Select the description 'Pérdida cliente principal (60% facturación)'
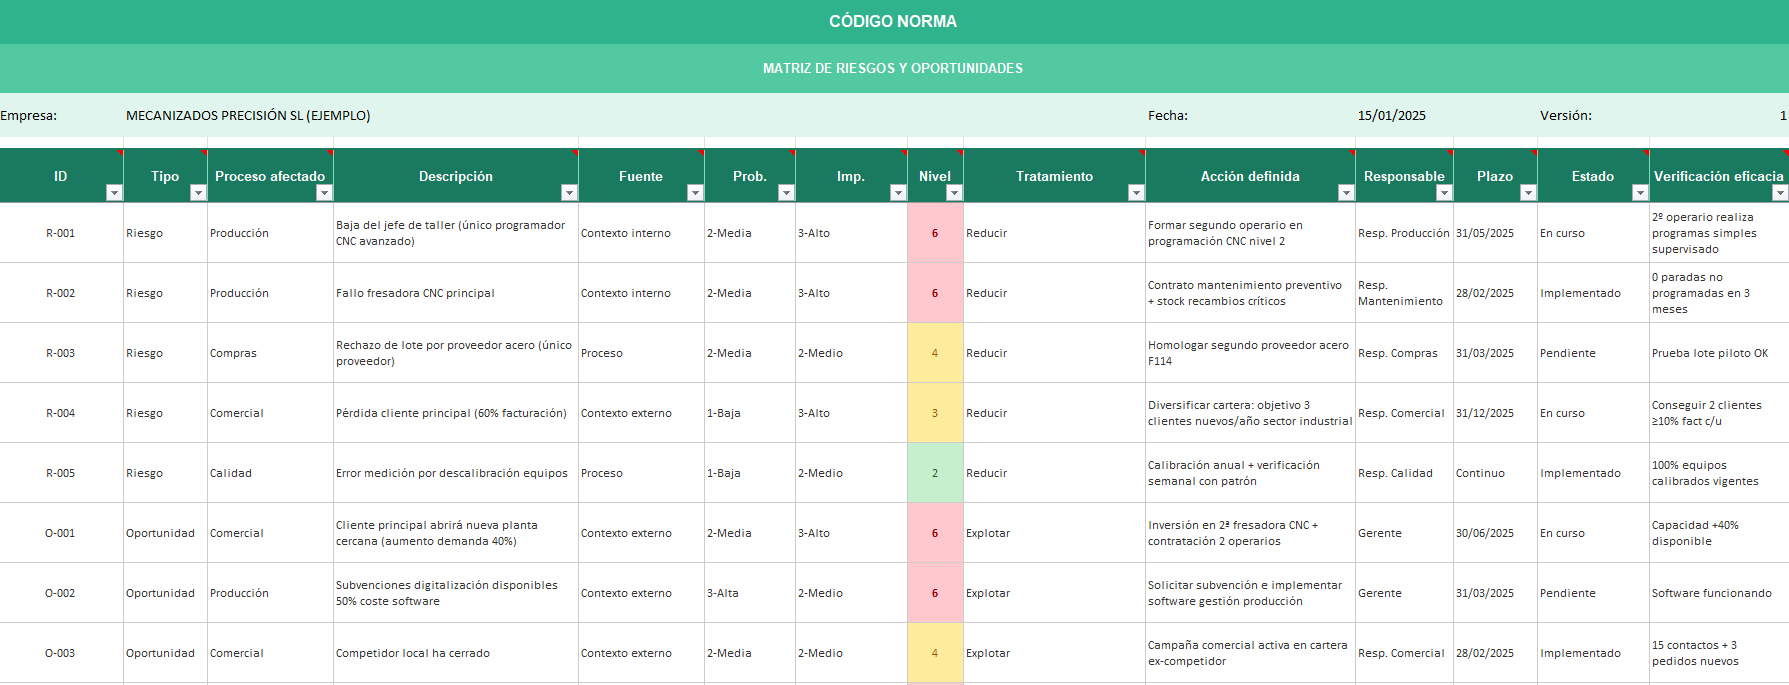Image resolution: width=1789 pixels, height=685 pixels. click(x=456, y=413)
